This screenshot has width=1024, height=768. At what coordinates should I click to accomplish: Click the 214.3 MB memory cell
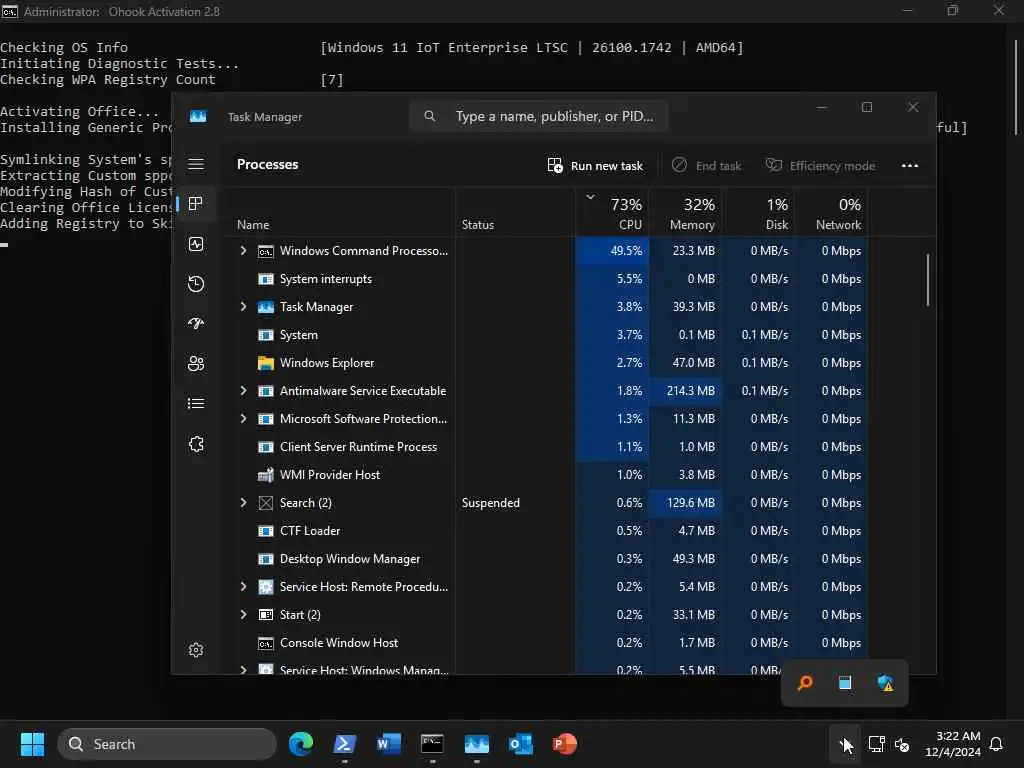click(686, 391)
